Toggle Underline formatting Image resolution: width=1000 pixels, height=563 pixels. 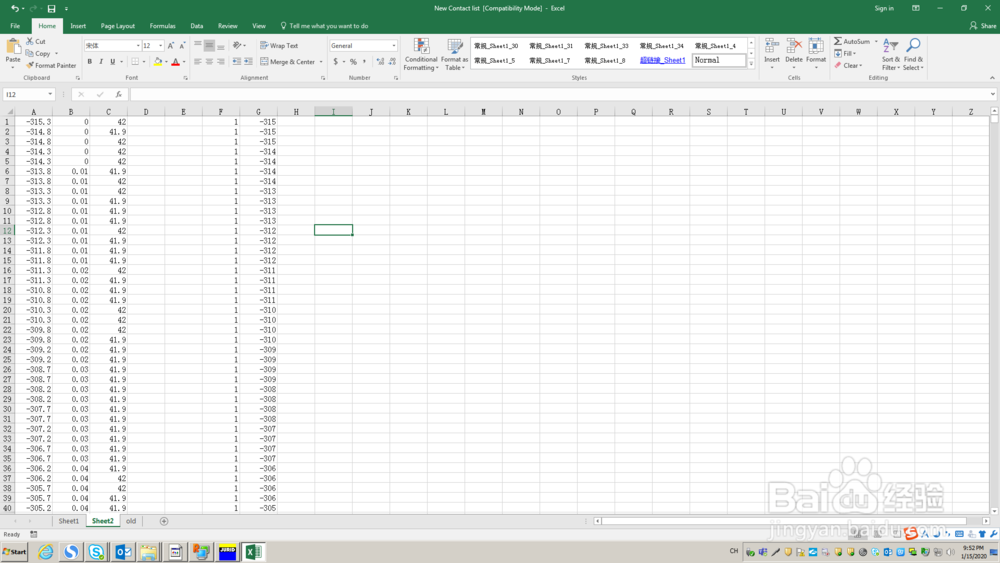coord(113,62)
